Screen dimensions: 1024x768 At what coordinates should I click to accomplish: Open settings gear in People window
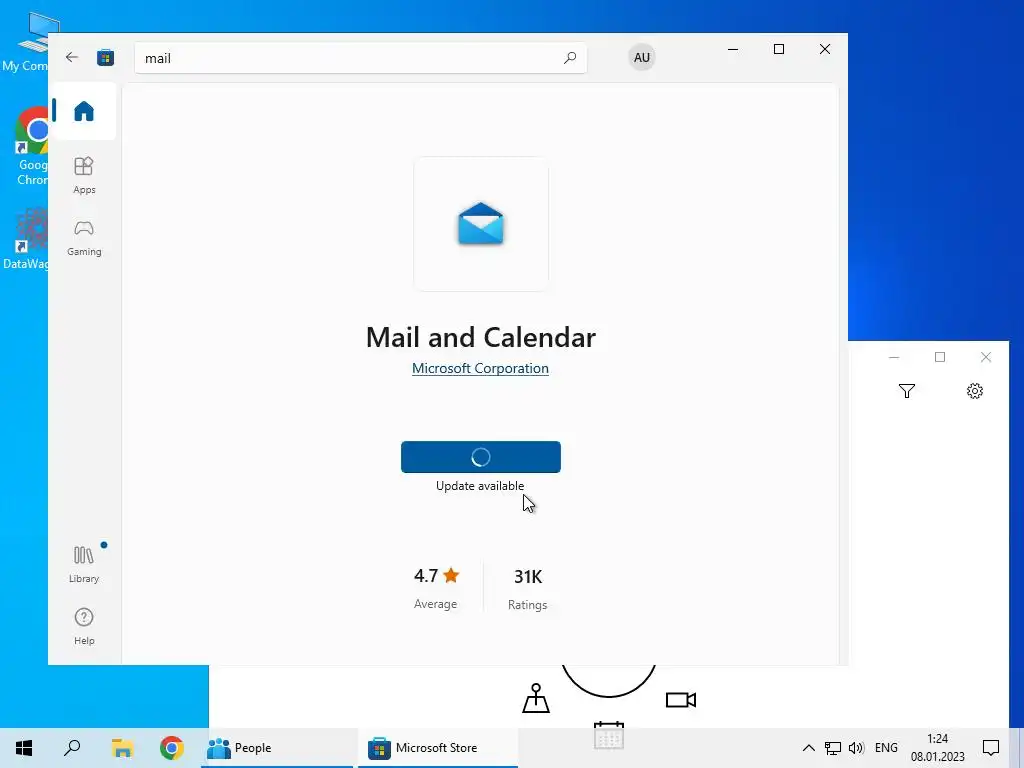click(x=974, y=391)
